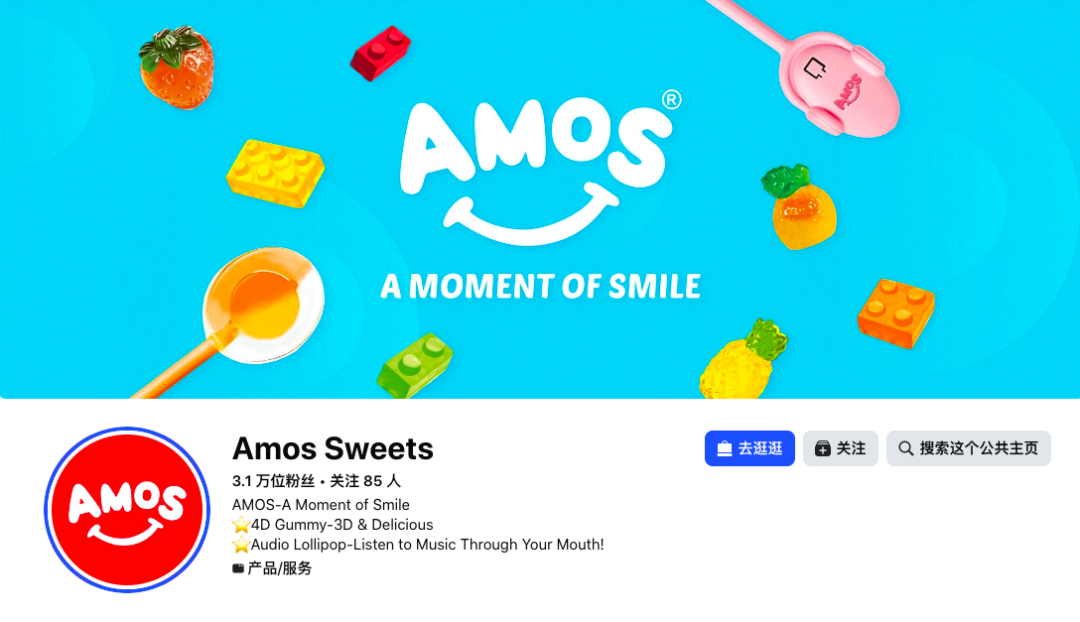
Task: Click the 产品/服务 category link
Action: click(x=280, y=568)
